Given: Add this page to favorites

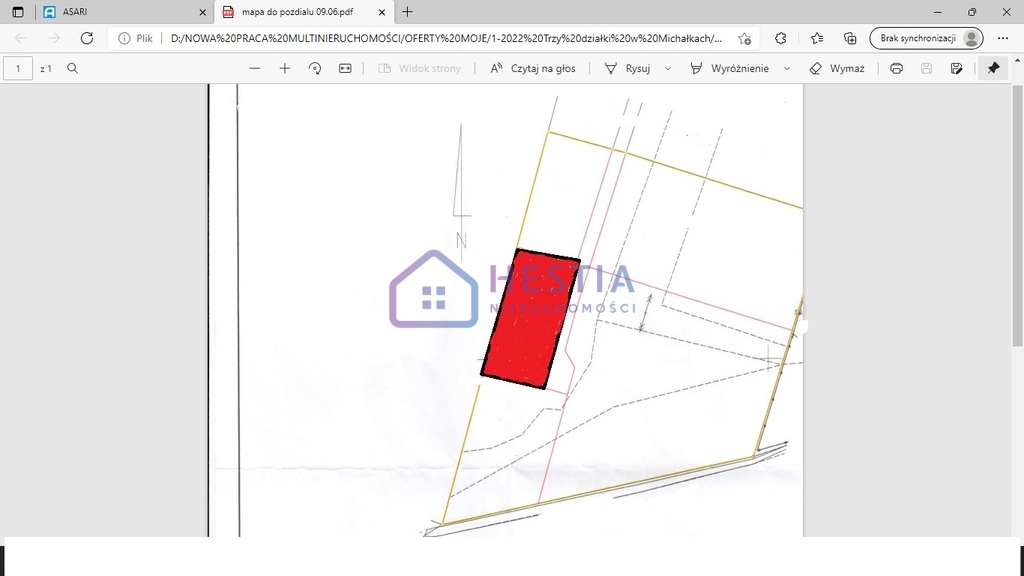Looking at the screenshot, I should [745, 38].
